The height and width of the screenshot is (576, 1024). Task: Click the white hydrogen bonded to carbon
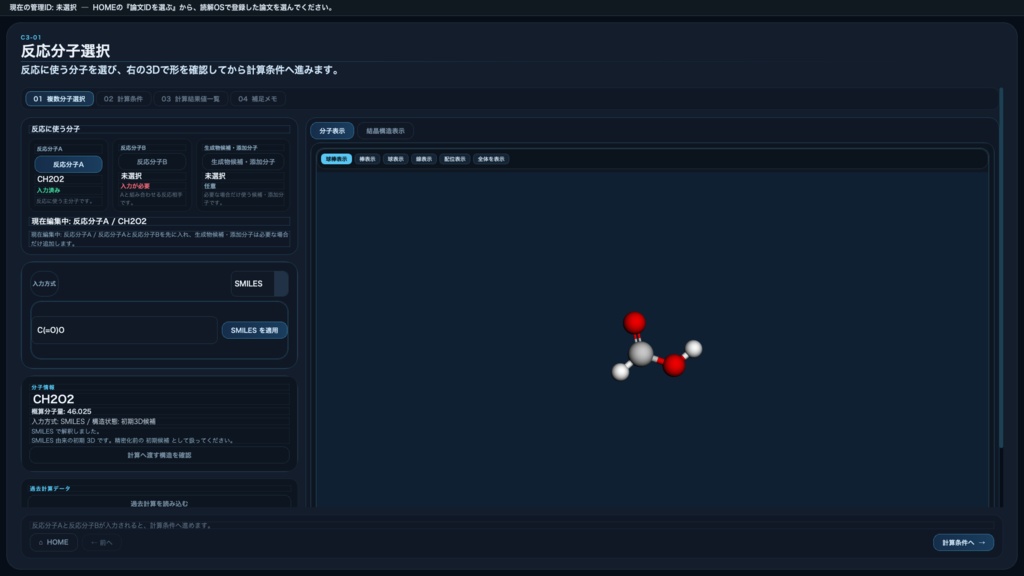point(620,372)
